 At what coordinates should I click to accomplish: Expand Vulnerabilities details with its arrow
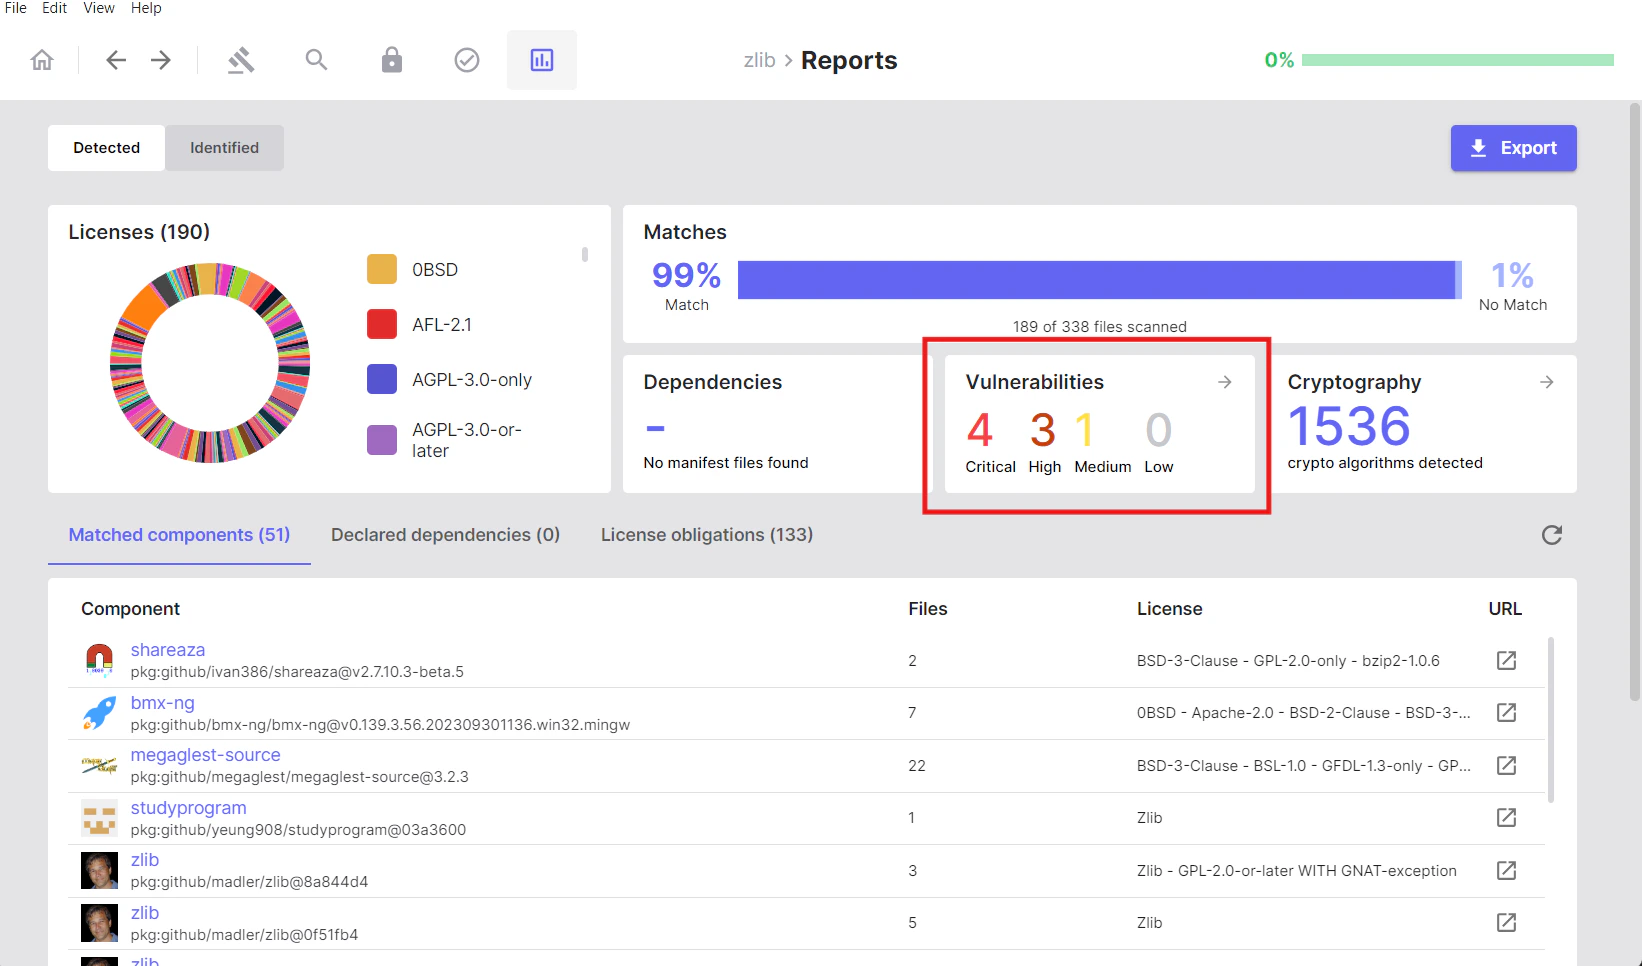pyautogui.click(x=1224, y=381)
